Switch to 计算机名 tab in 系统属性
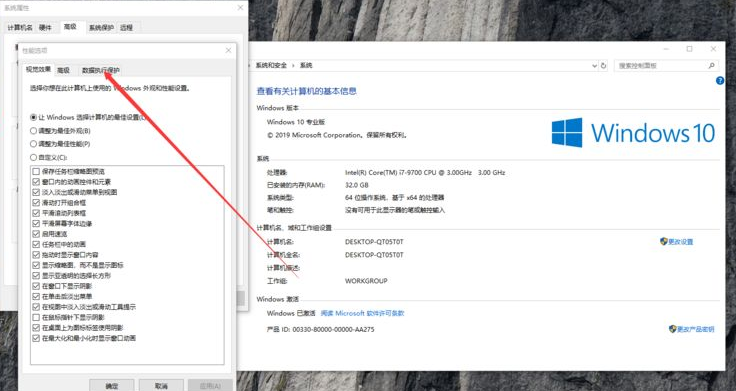 click(20, 28)
